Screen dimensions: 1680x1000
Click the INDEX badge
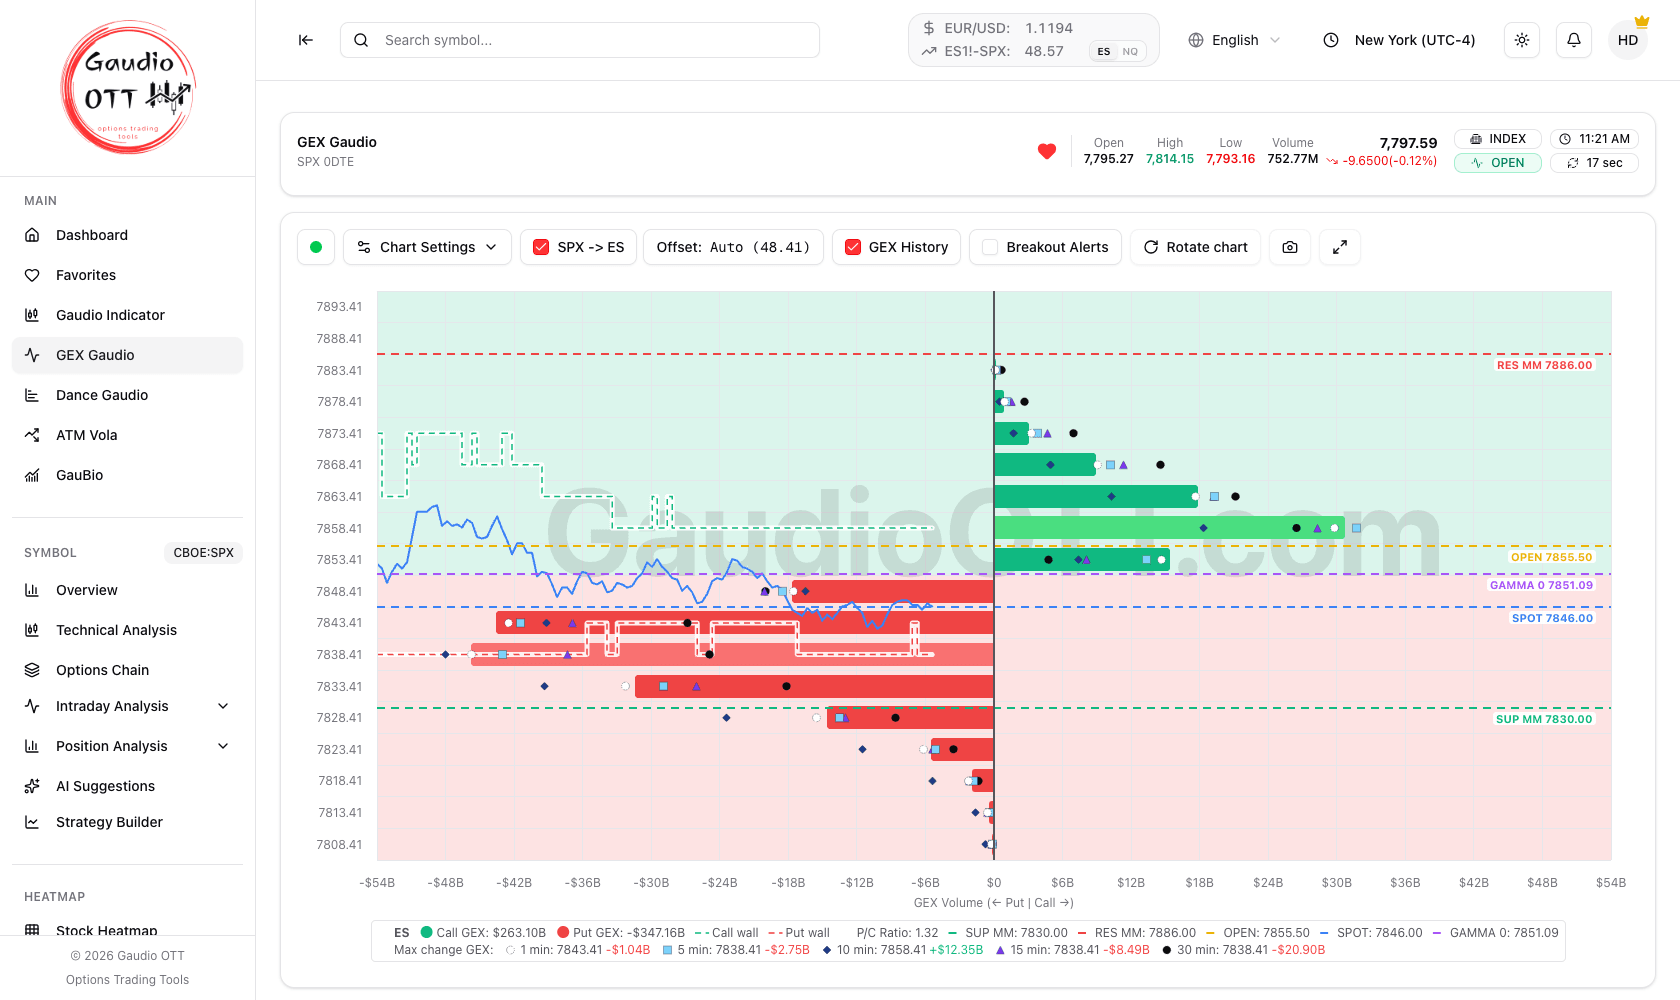click(x=1498, y=139)
